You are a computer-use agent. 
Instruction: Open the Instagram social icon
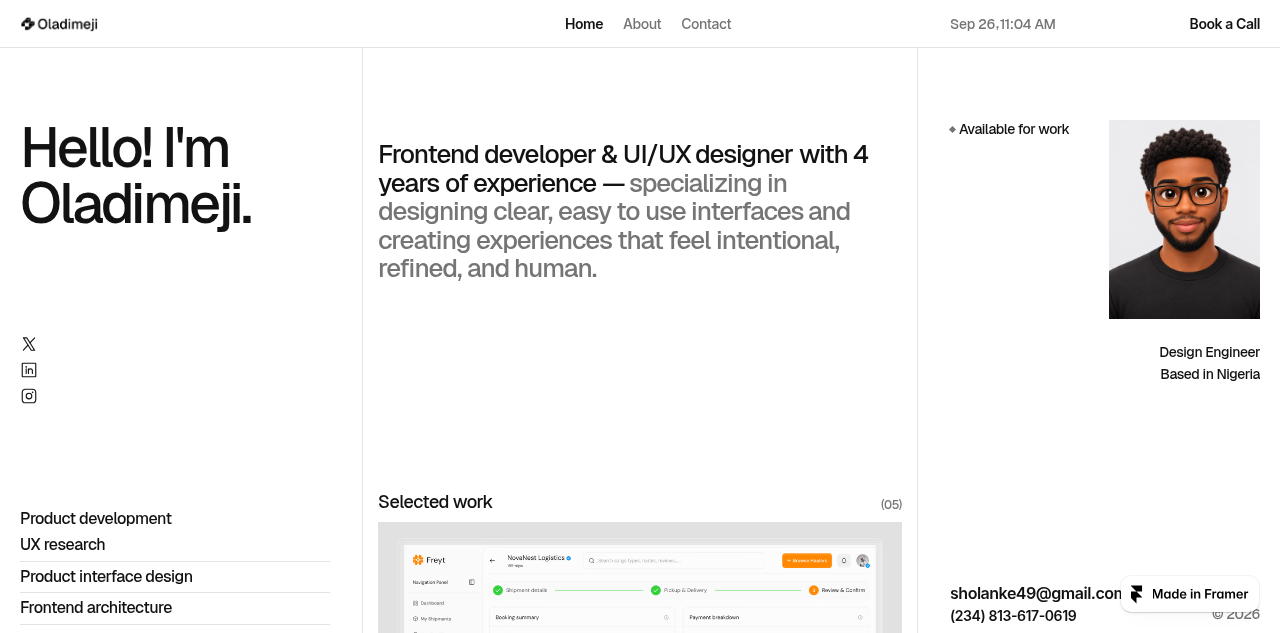point(29,396)
